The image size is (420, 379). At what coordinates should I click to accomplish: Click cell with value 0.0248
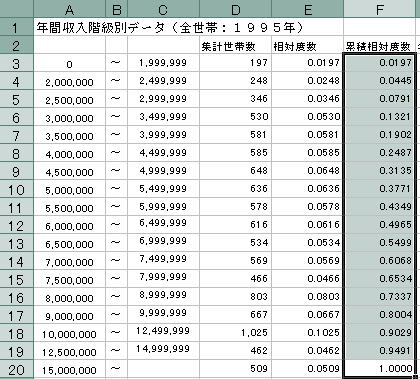pyautogui.click(x=307, y=81)
